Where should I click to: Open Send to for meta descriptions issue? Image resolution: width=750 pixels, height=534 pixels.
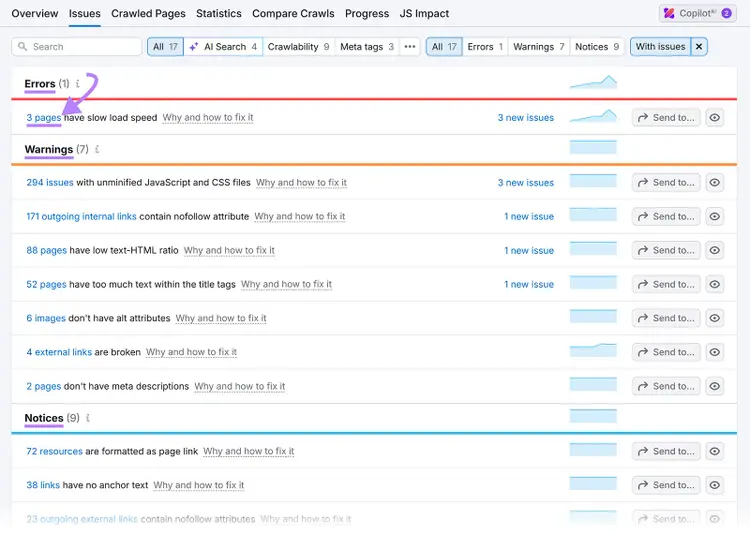666,386
